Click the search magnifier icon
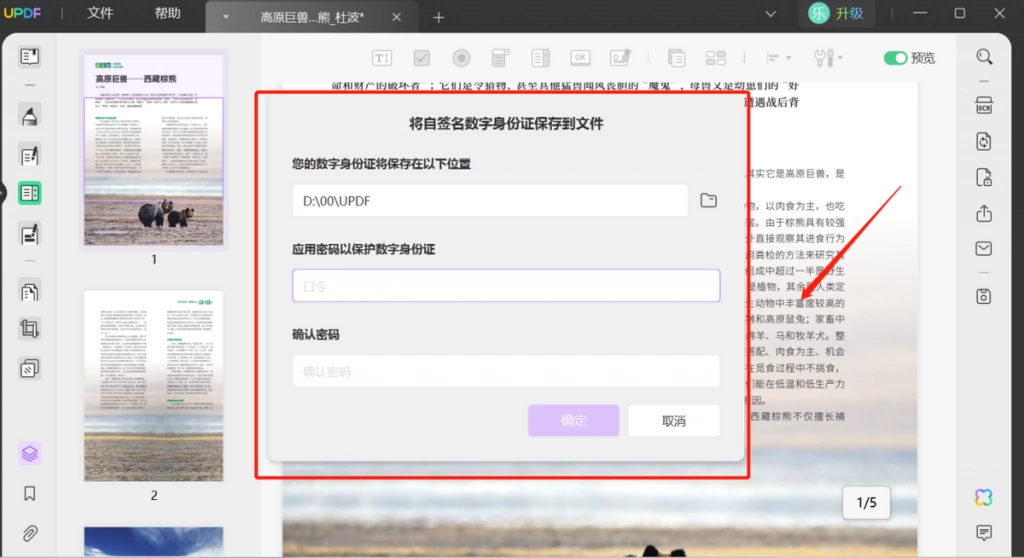1024x558 pixels. click(984, 57)
